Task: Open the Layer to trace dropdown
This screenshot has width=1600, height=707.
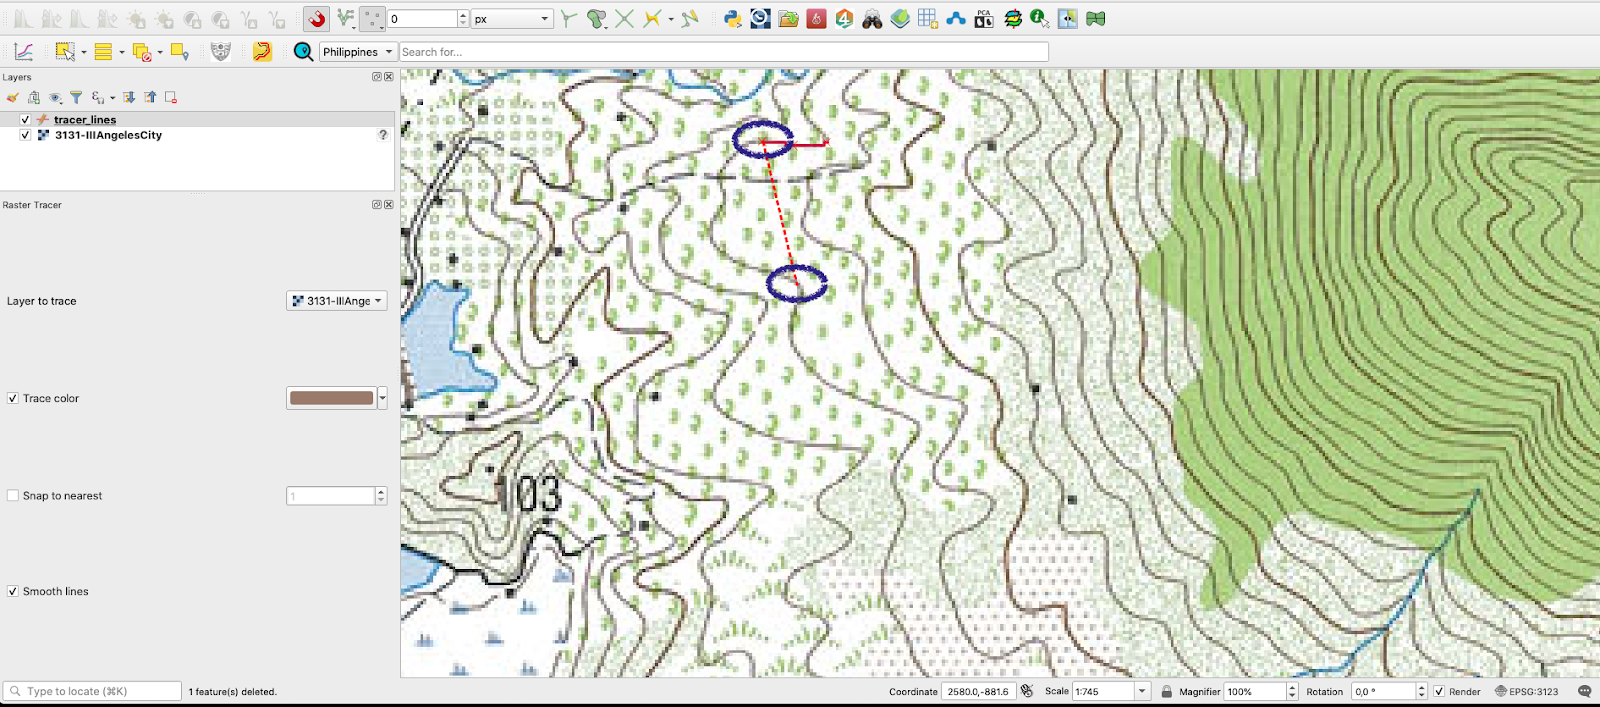Action: [x=337, y=301]
